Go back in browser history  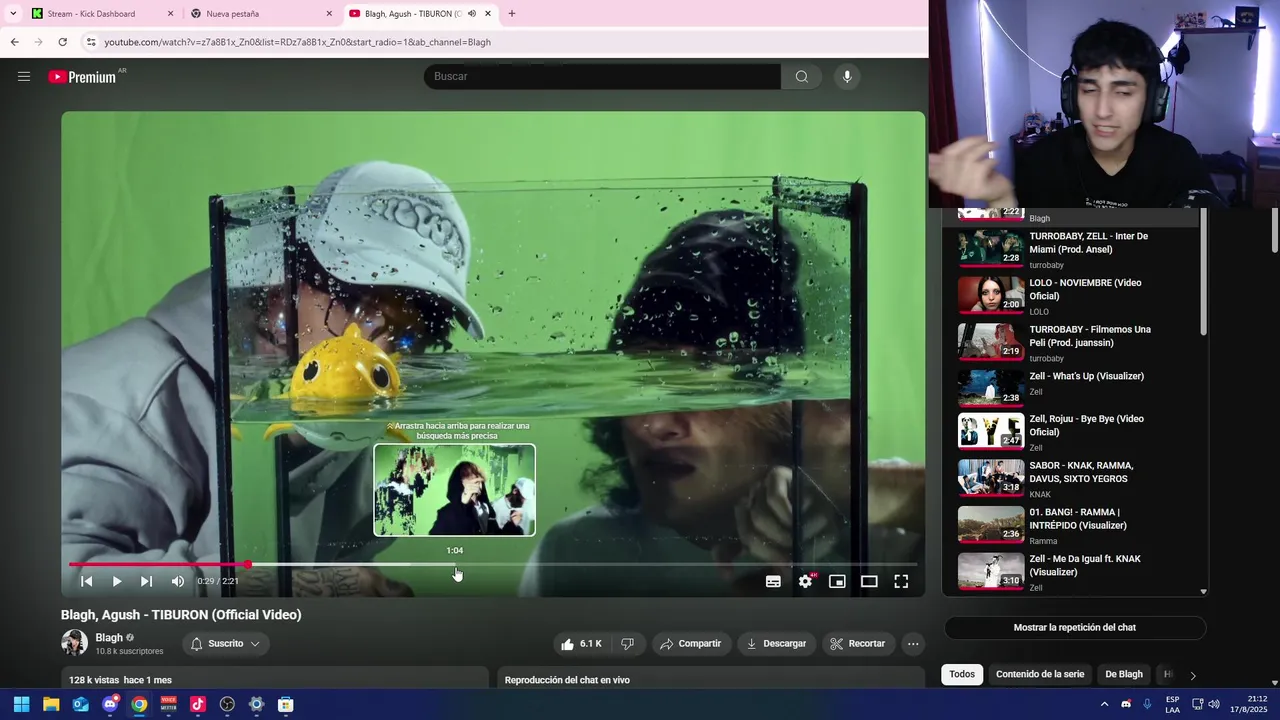pos(14,42)
